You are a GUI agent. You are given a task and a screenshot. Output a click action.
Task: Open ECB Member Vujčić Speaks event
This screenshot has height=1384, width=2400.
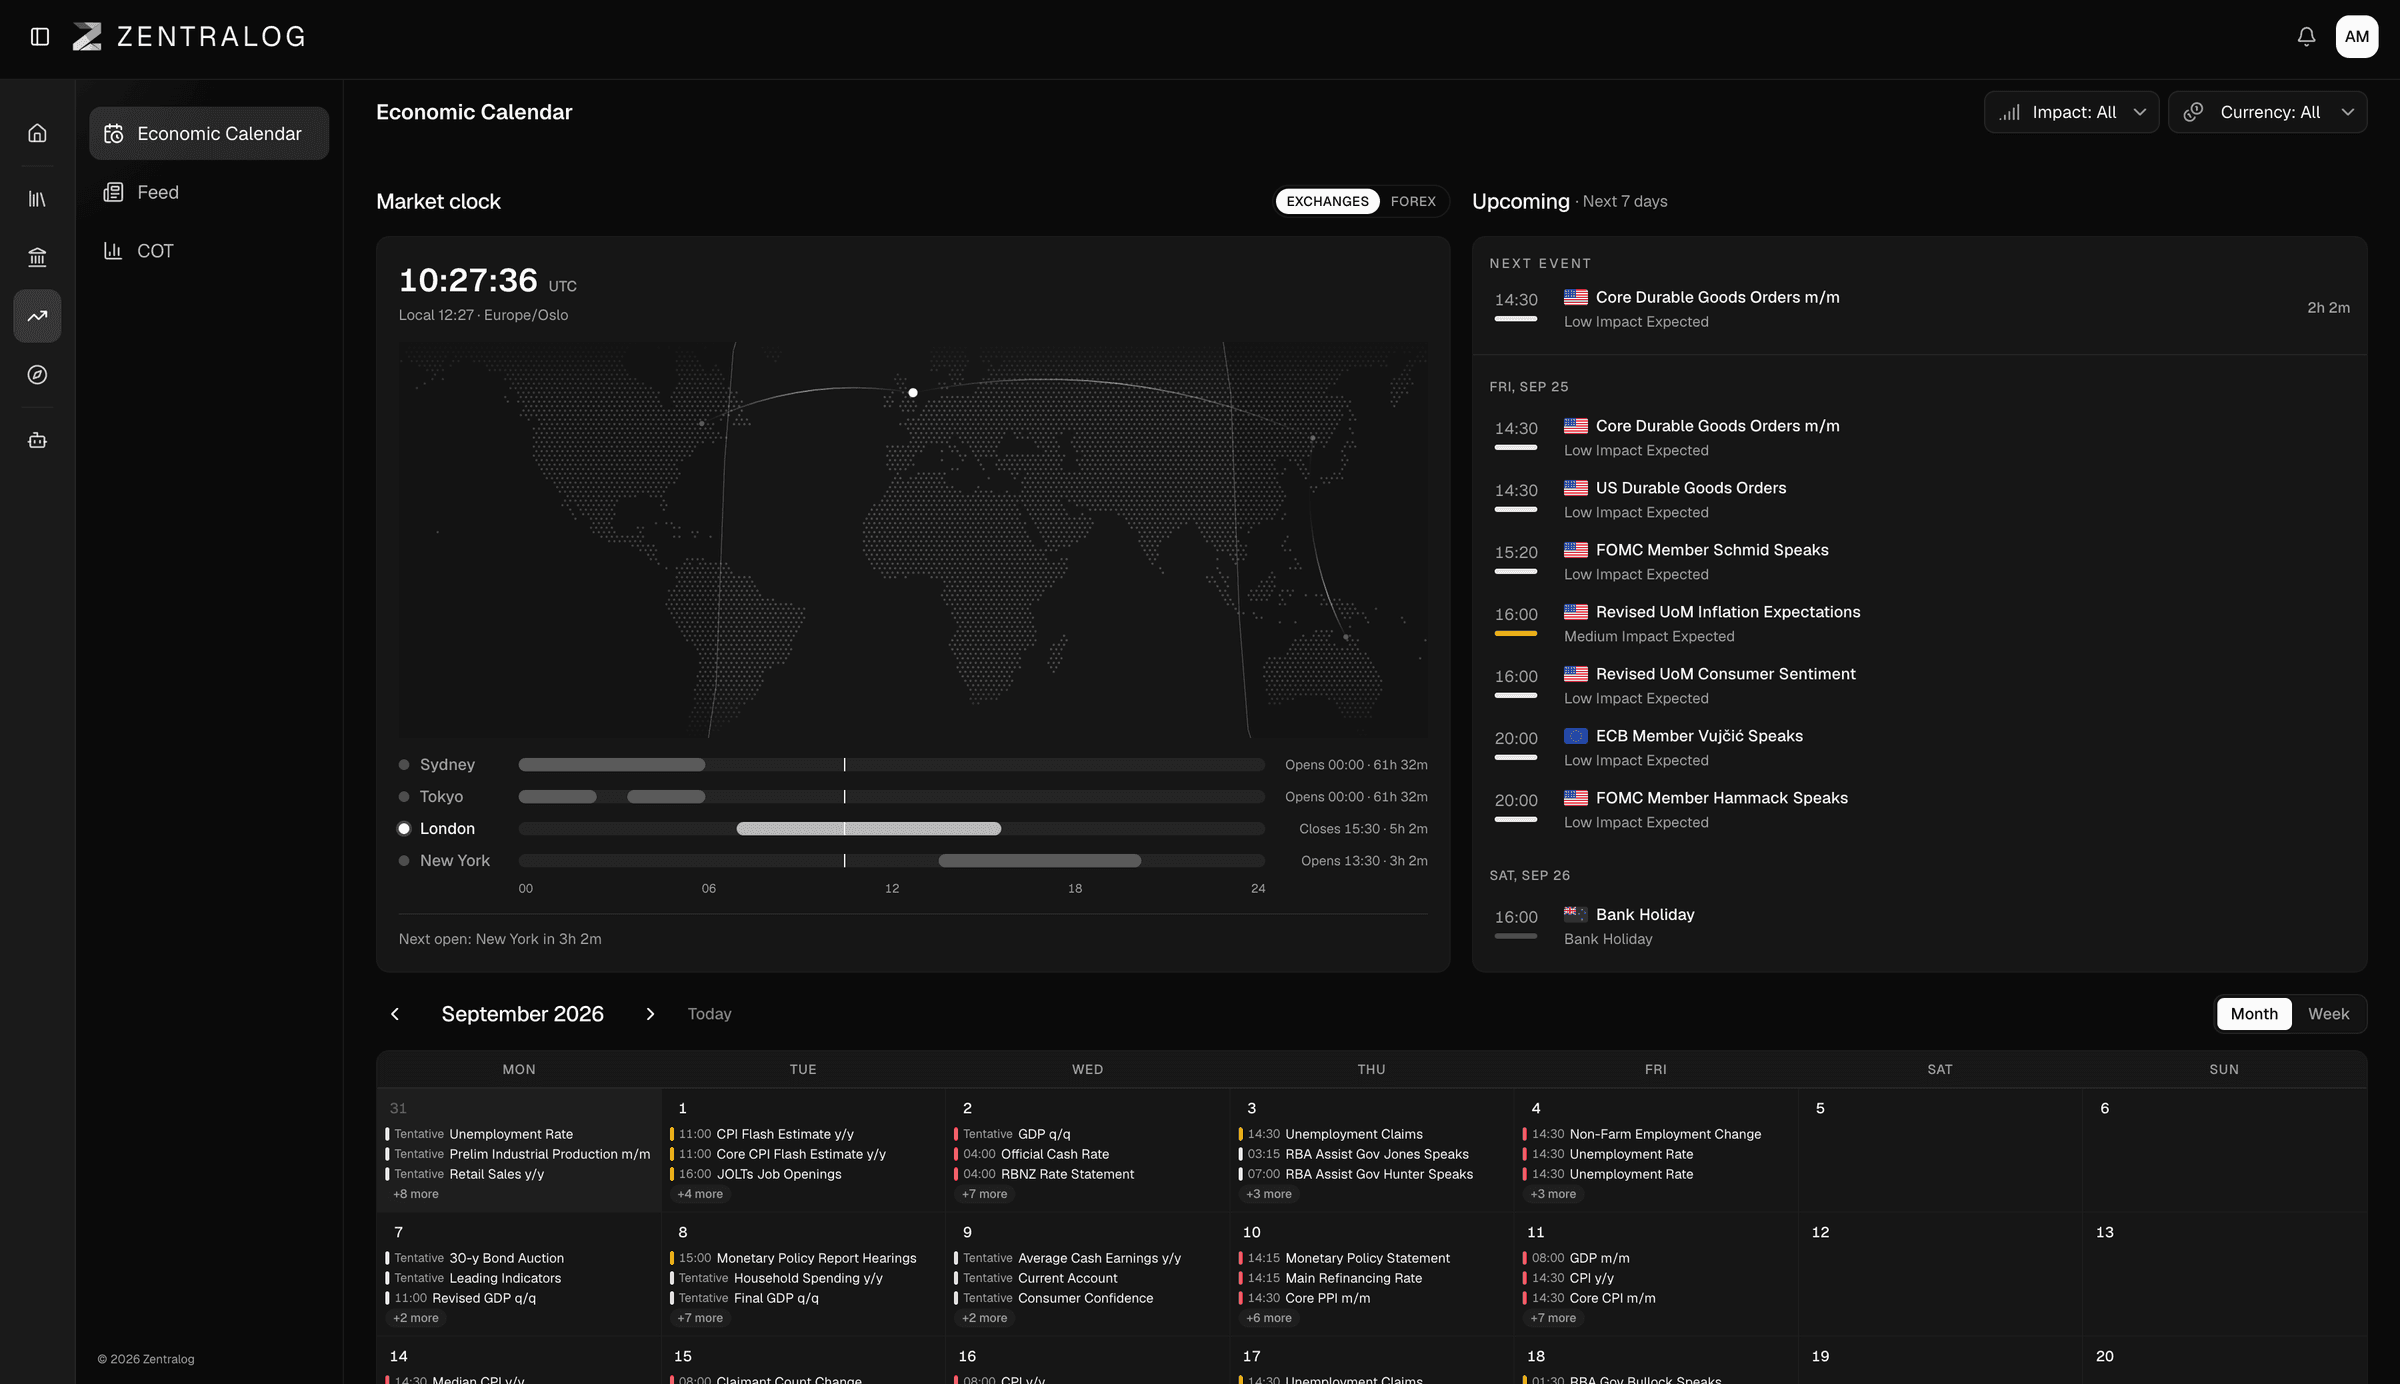pos(1919,747)
